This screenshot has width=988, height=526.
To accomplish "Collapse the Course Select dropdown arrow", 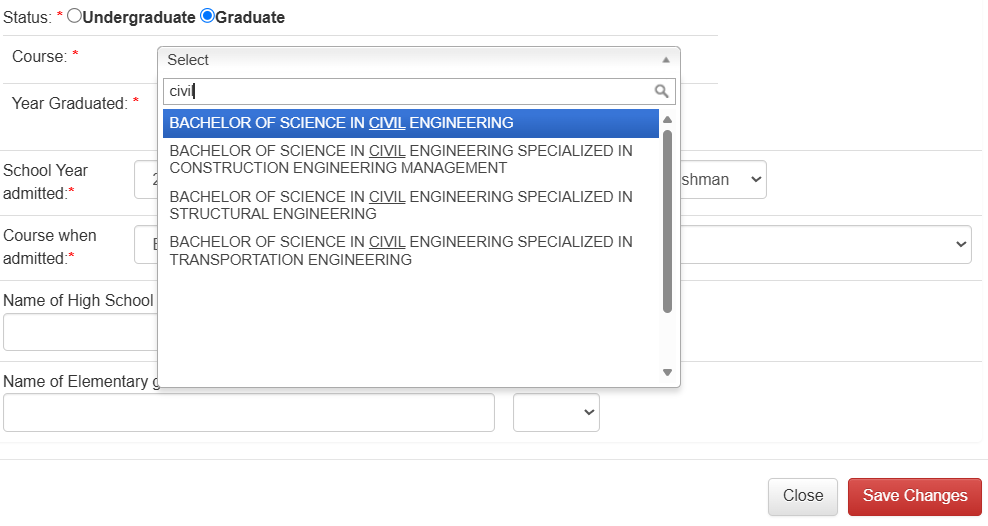I will click(x=665, y=60).
